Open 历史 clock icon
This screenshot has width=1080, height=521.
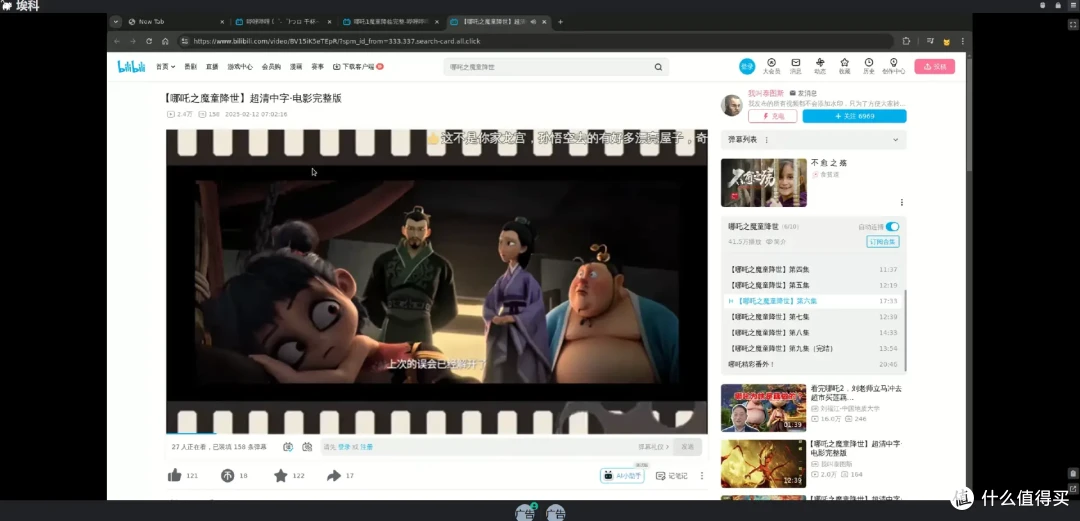869,66
